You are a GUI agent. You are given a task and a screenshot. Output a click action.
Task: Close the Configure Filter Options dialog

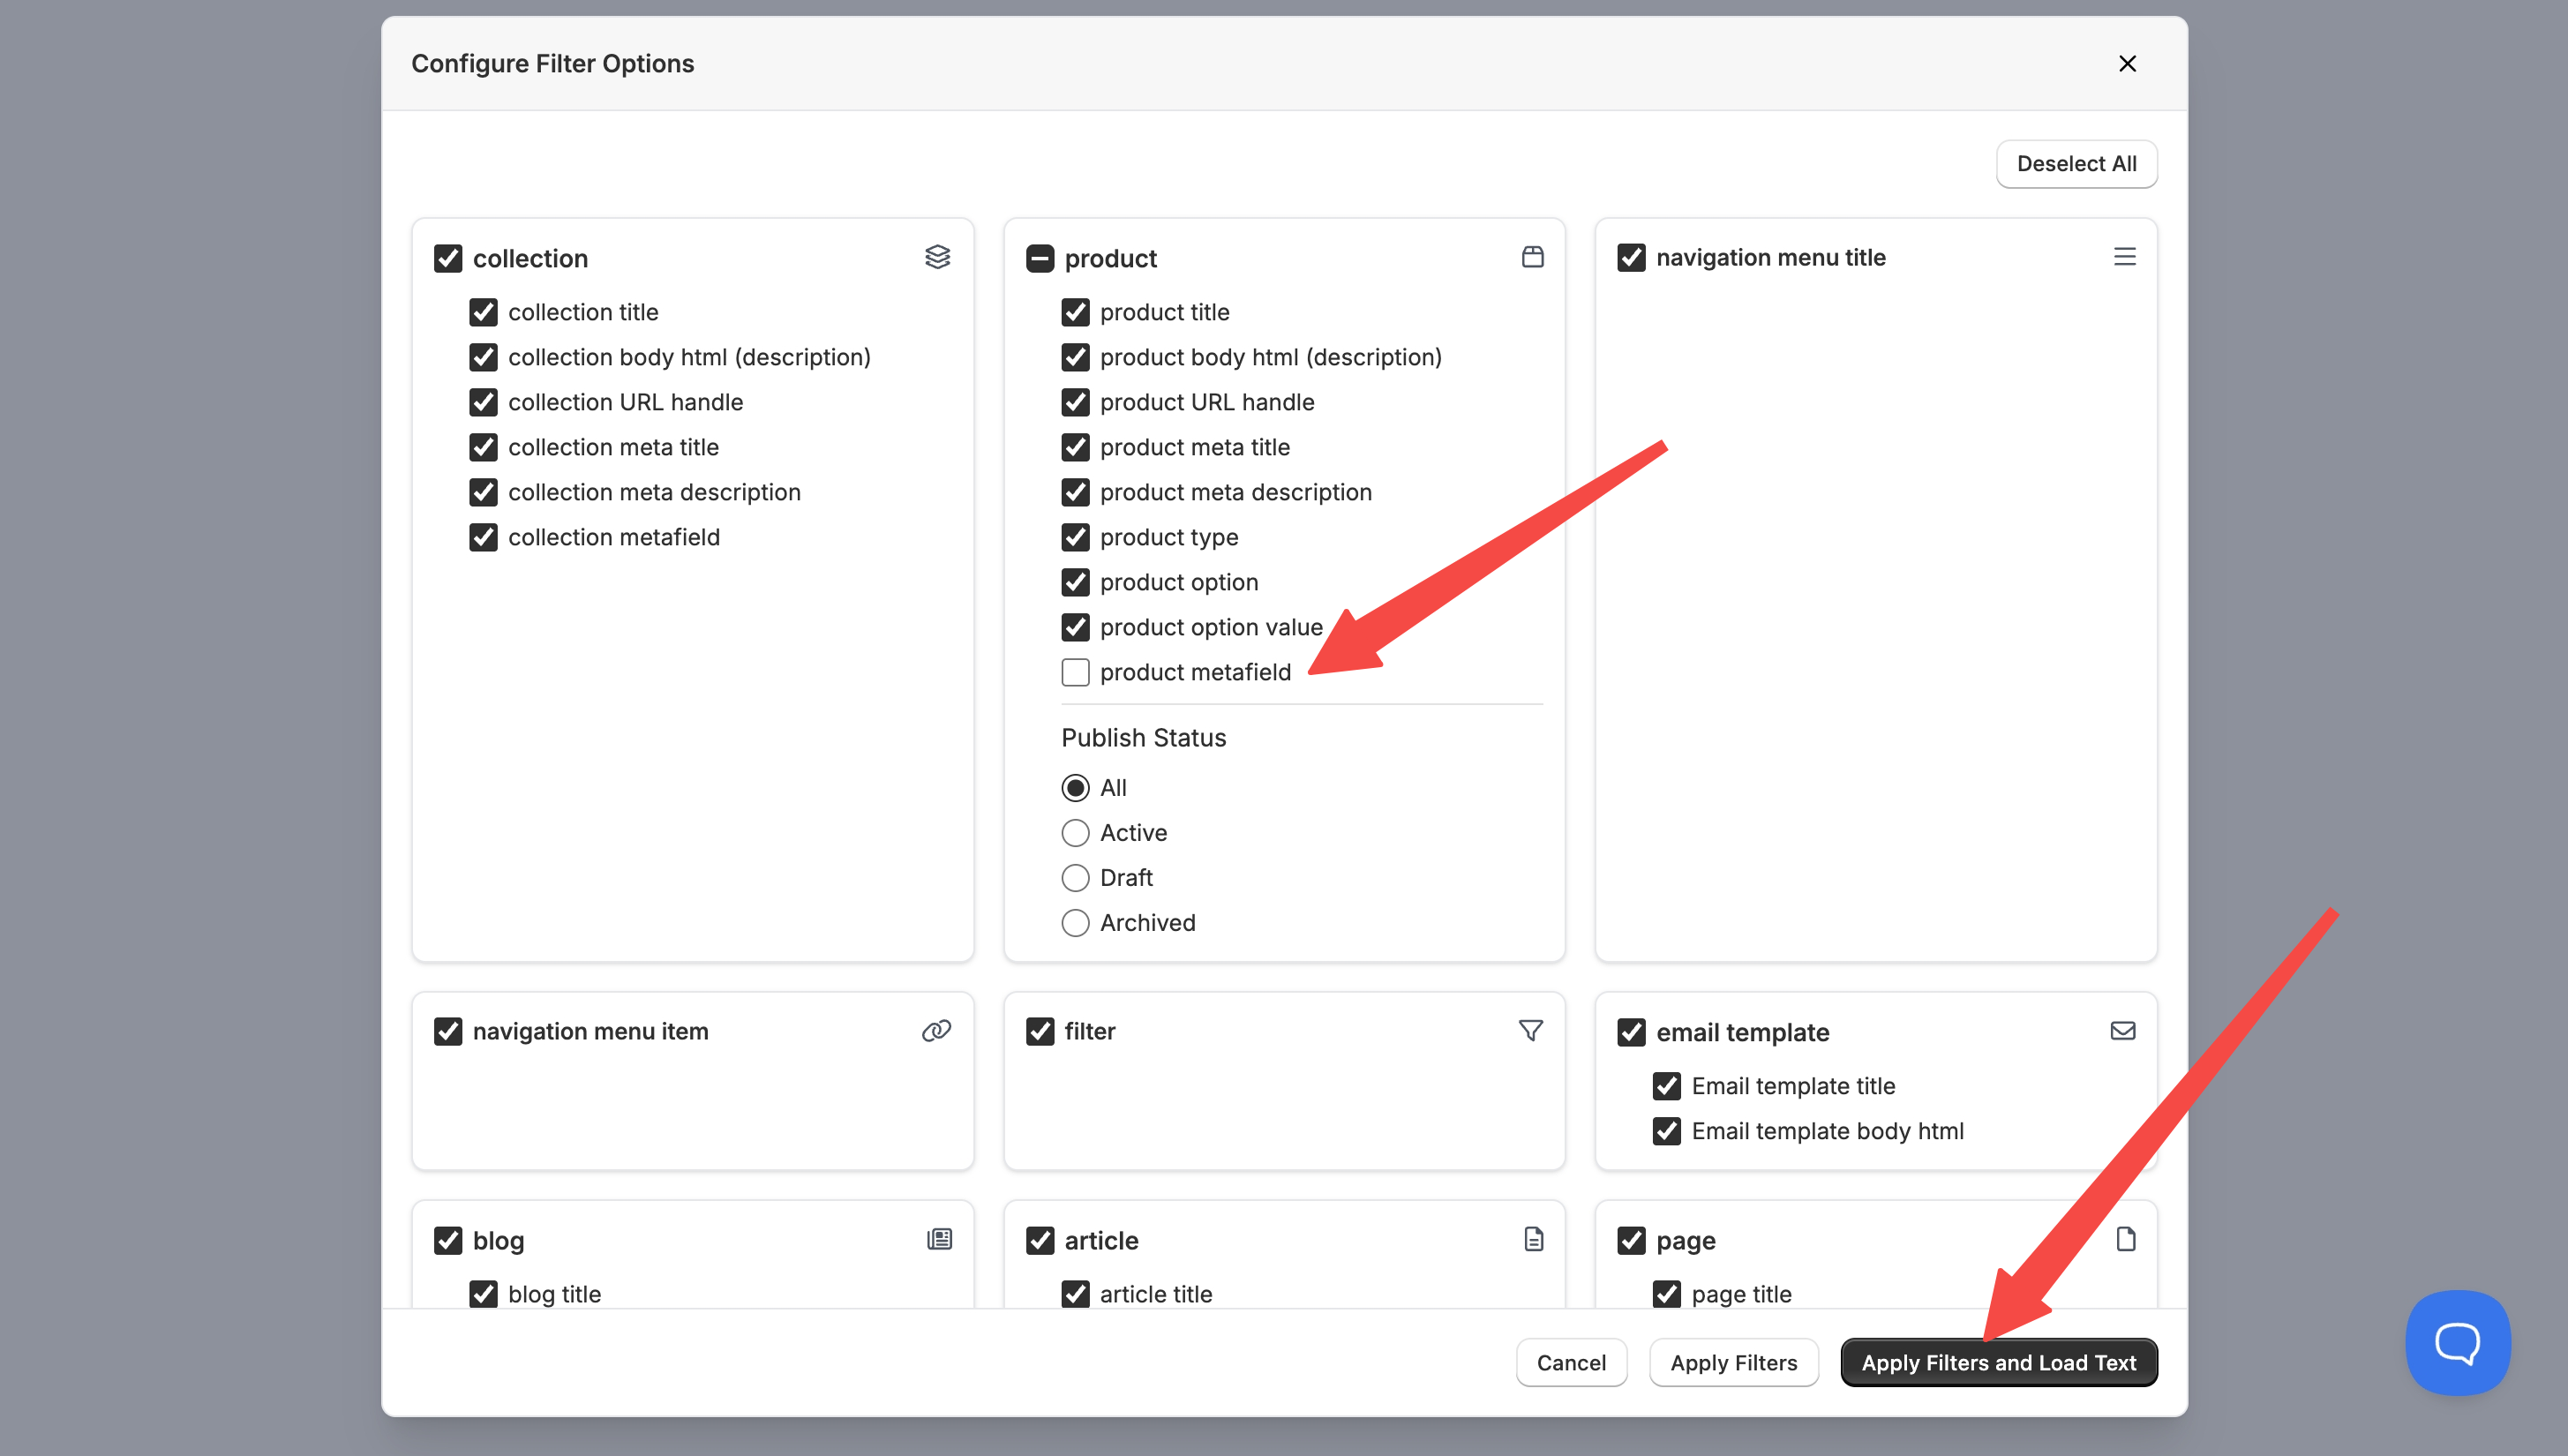(x=2127, y=64)
